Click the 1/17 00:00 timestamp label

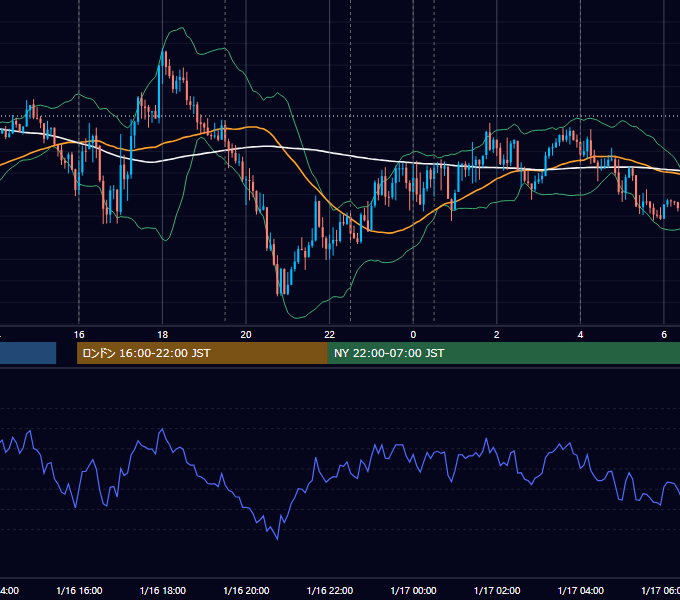coord(413,590)
